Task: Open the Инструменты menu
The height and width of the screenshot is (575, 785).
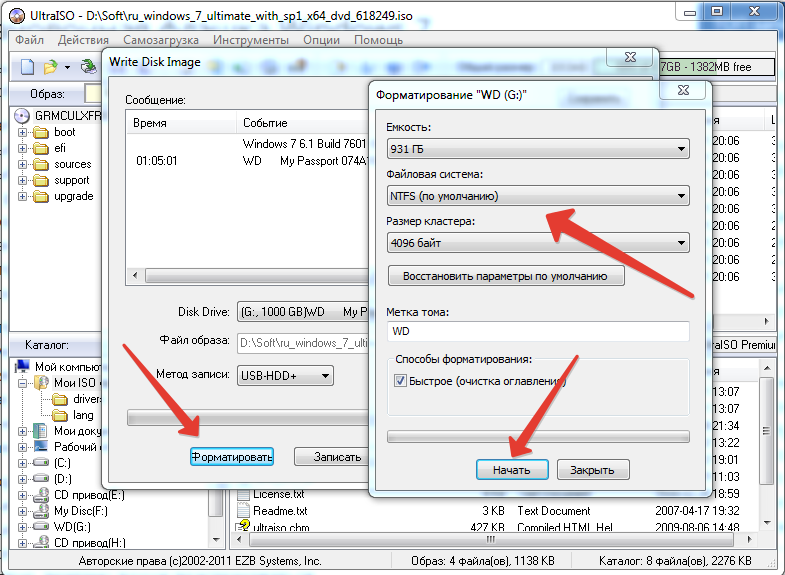Action: (251, 40)
